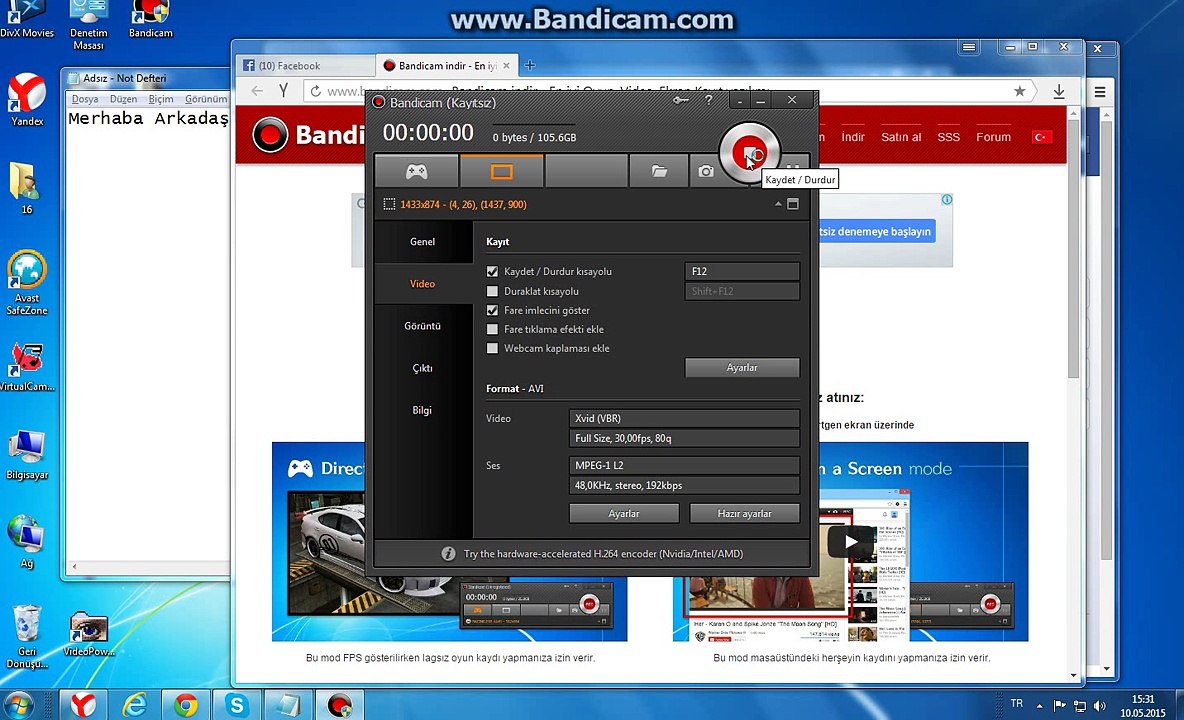Enable Webcam kaplaması ekle checkbox
This screenshot has height=720, width=1184.
492,349
